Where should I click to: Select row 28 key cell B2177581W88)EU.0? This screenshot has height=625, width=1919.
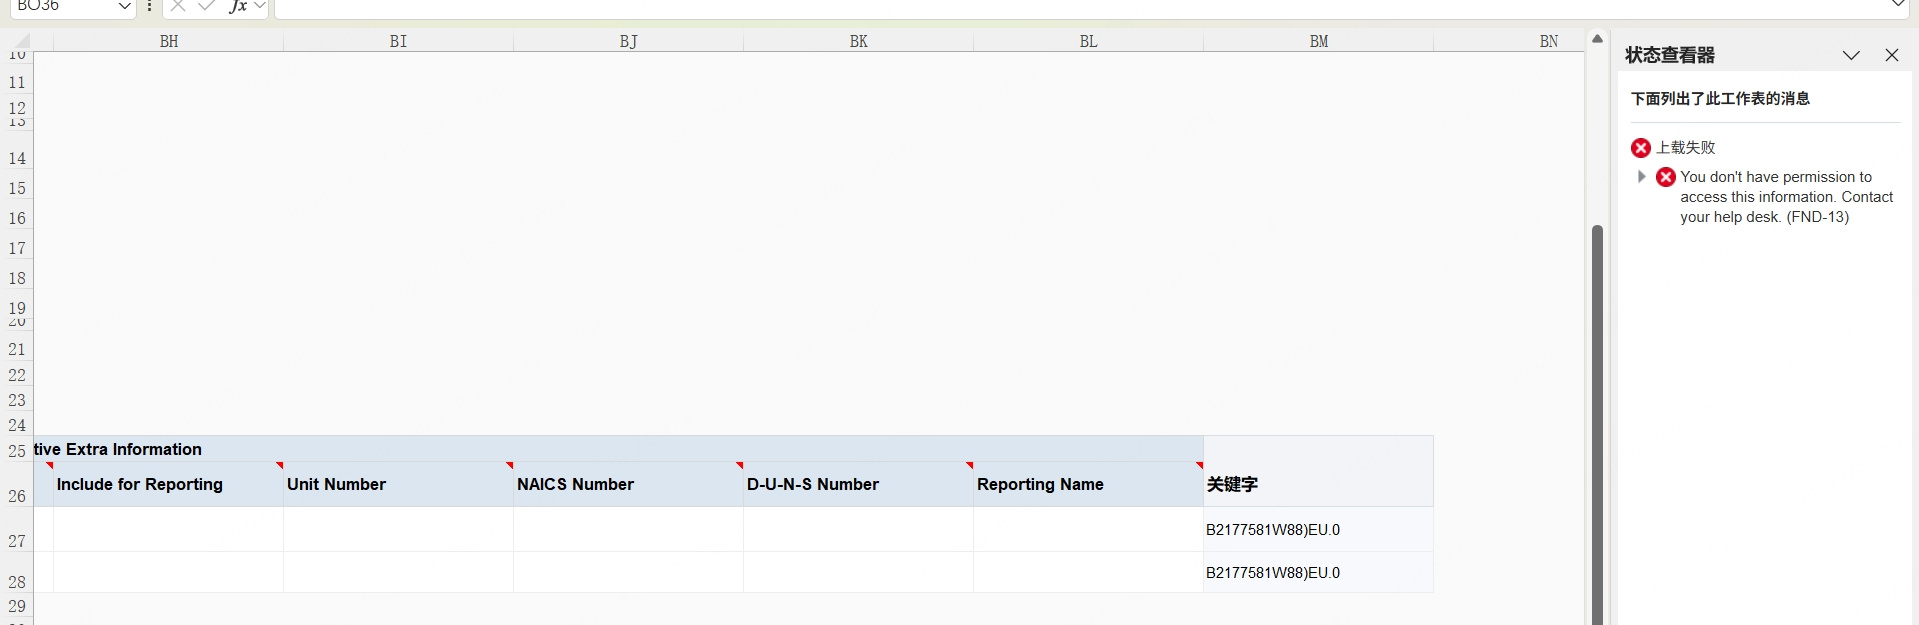point(1319,573)
